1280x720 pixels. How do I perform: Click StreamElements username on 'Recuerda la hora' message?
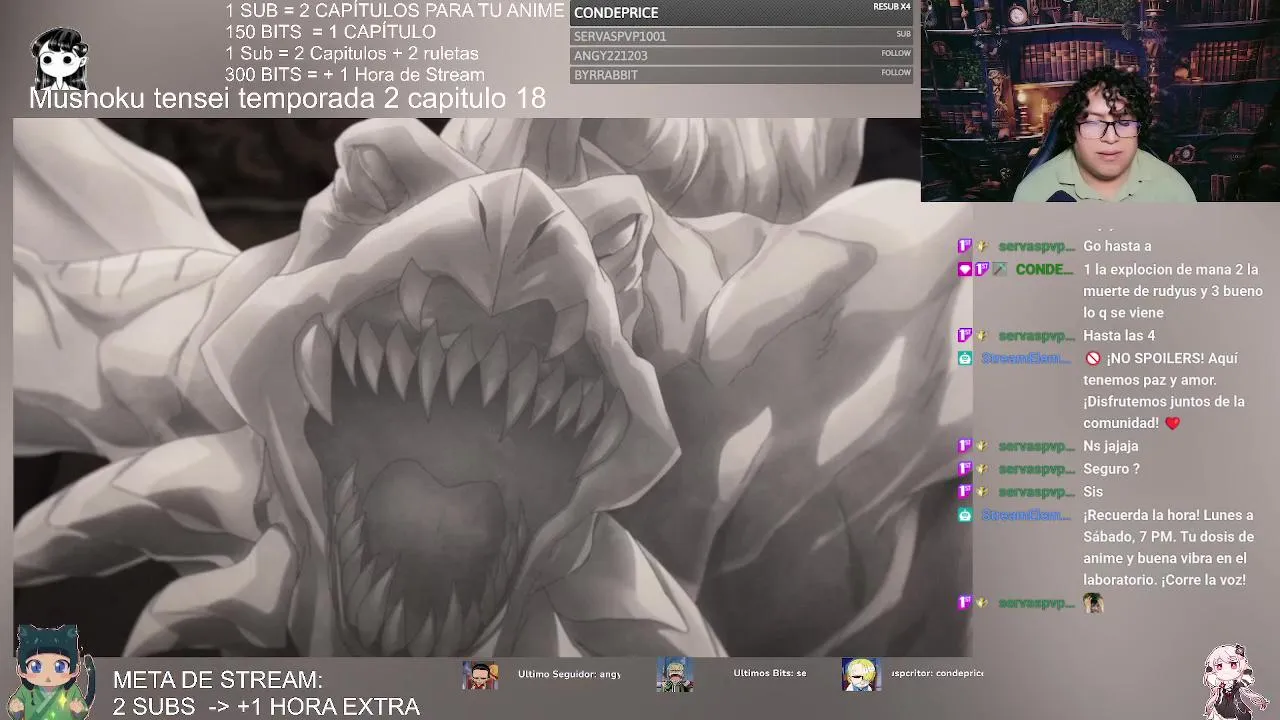click(x=1027, y=515)
